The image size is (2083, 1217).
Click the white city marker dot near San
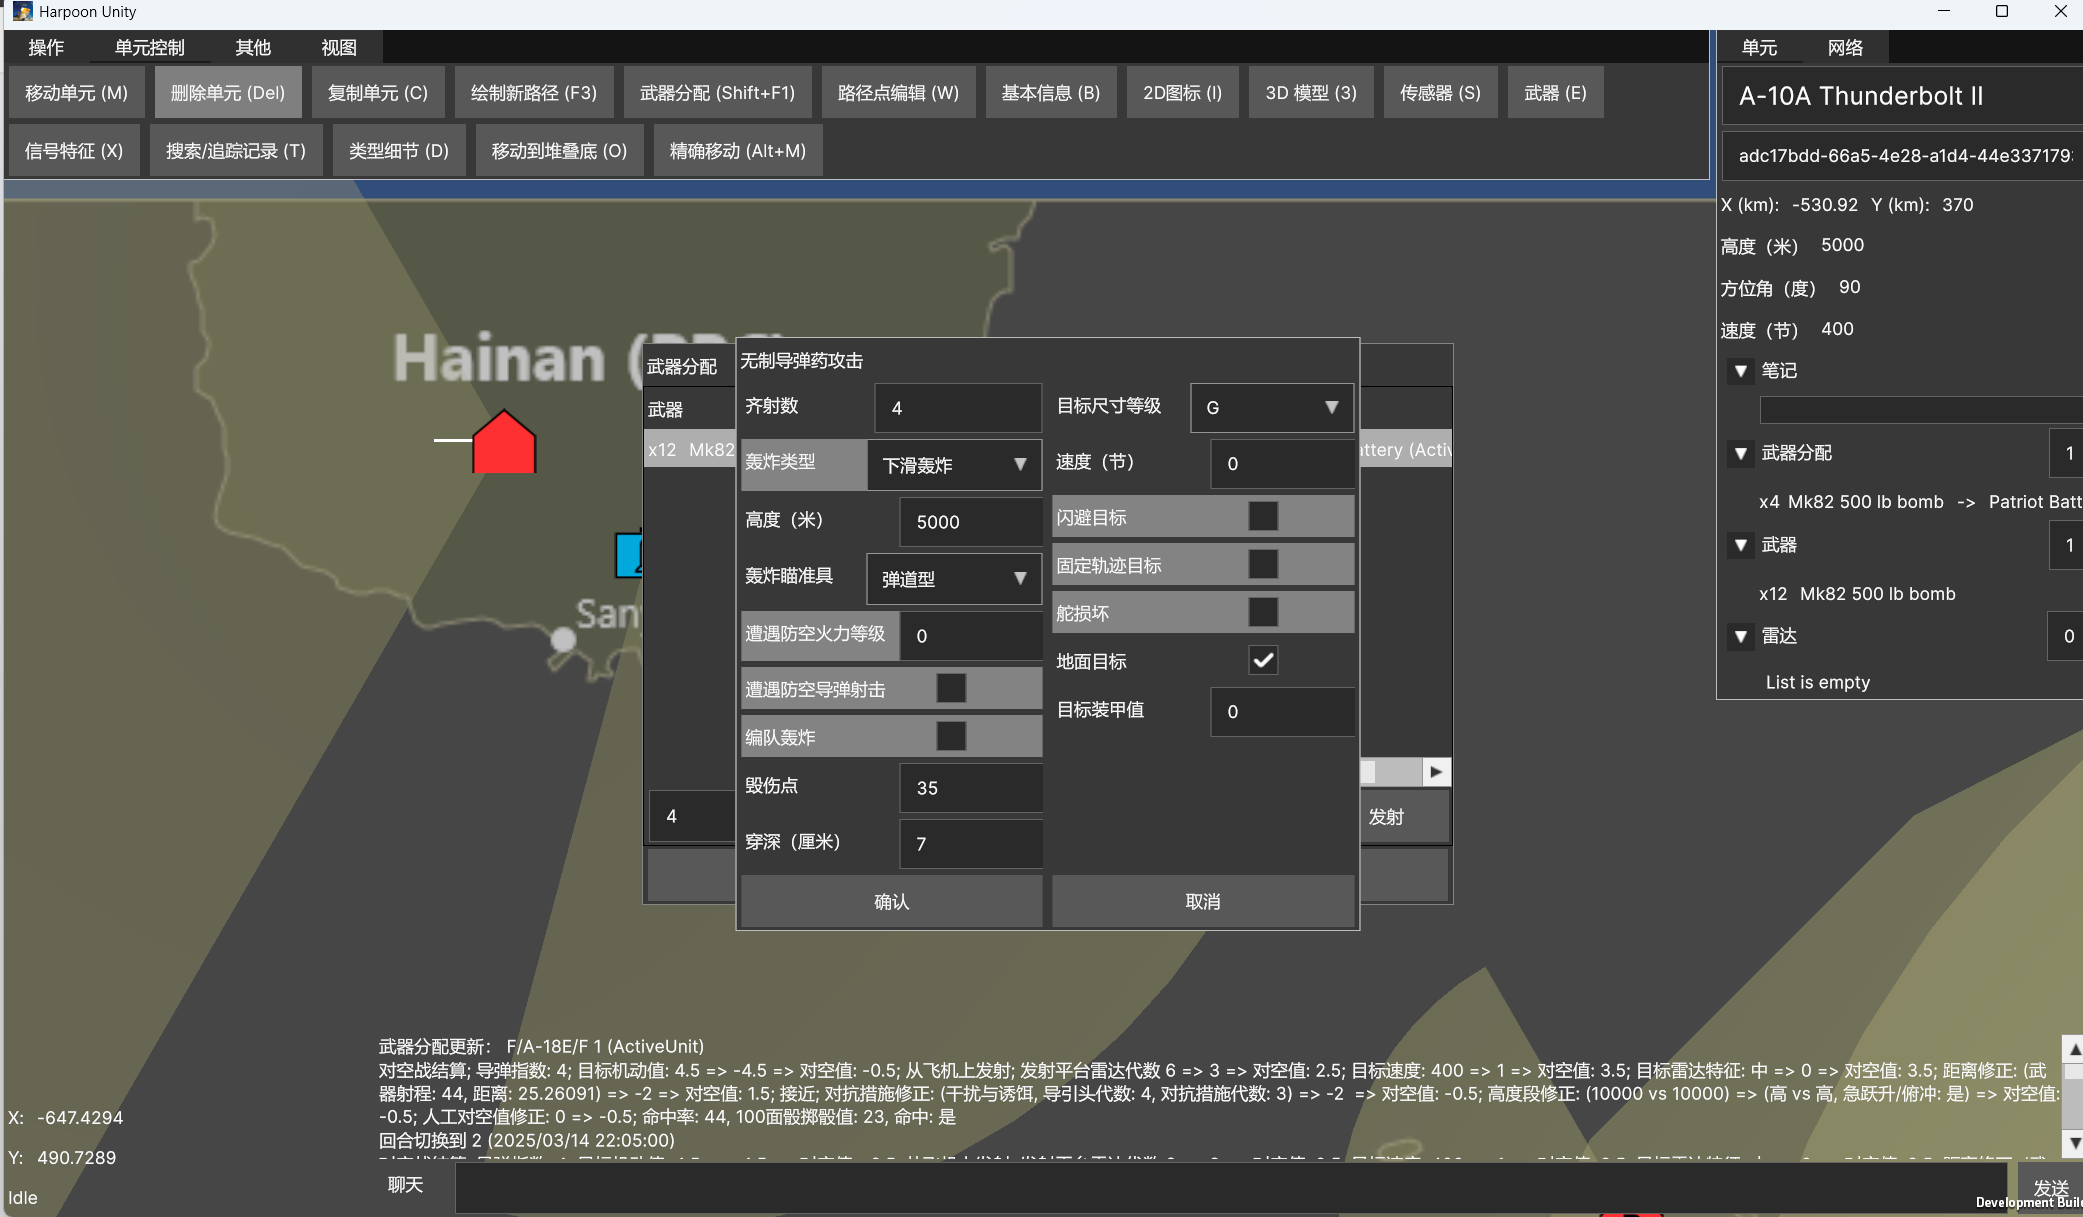pos(564,639)
